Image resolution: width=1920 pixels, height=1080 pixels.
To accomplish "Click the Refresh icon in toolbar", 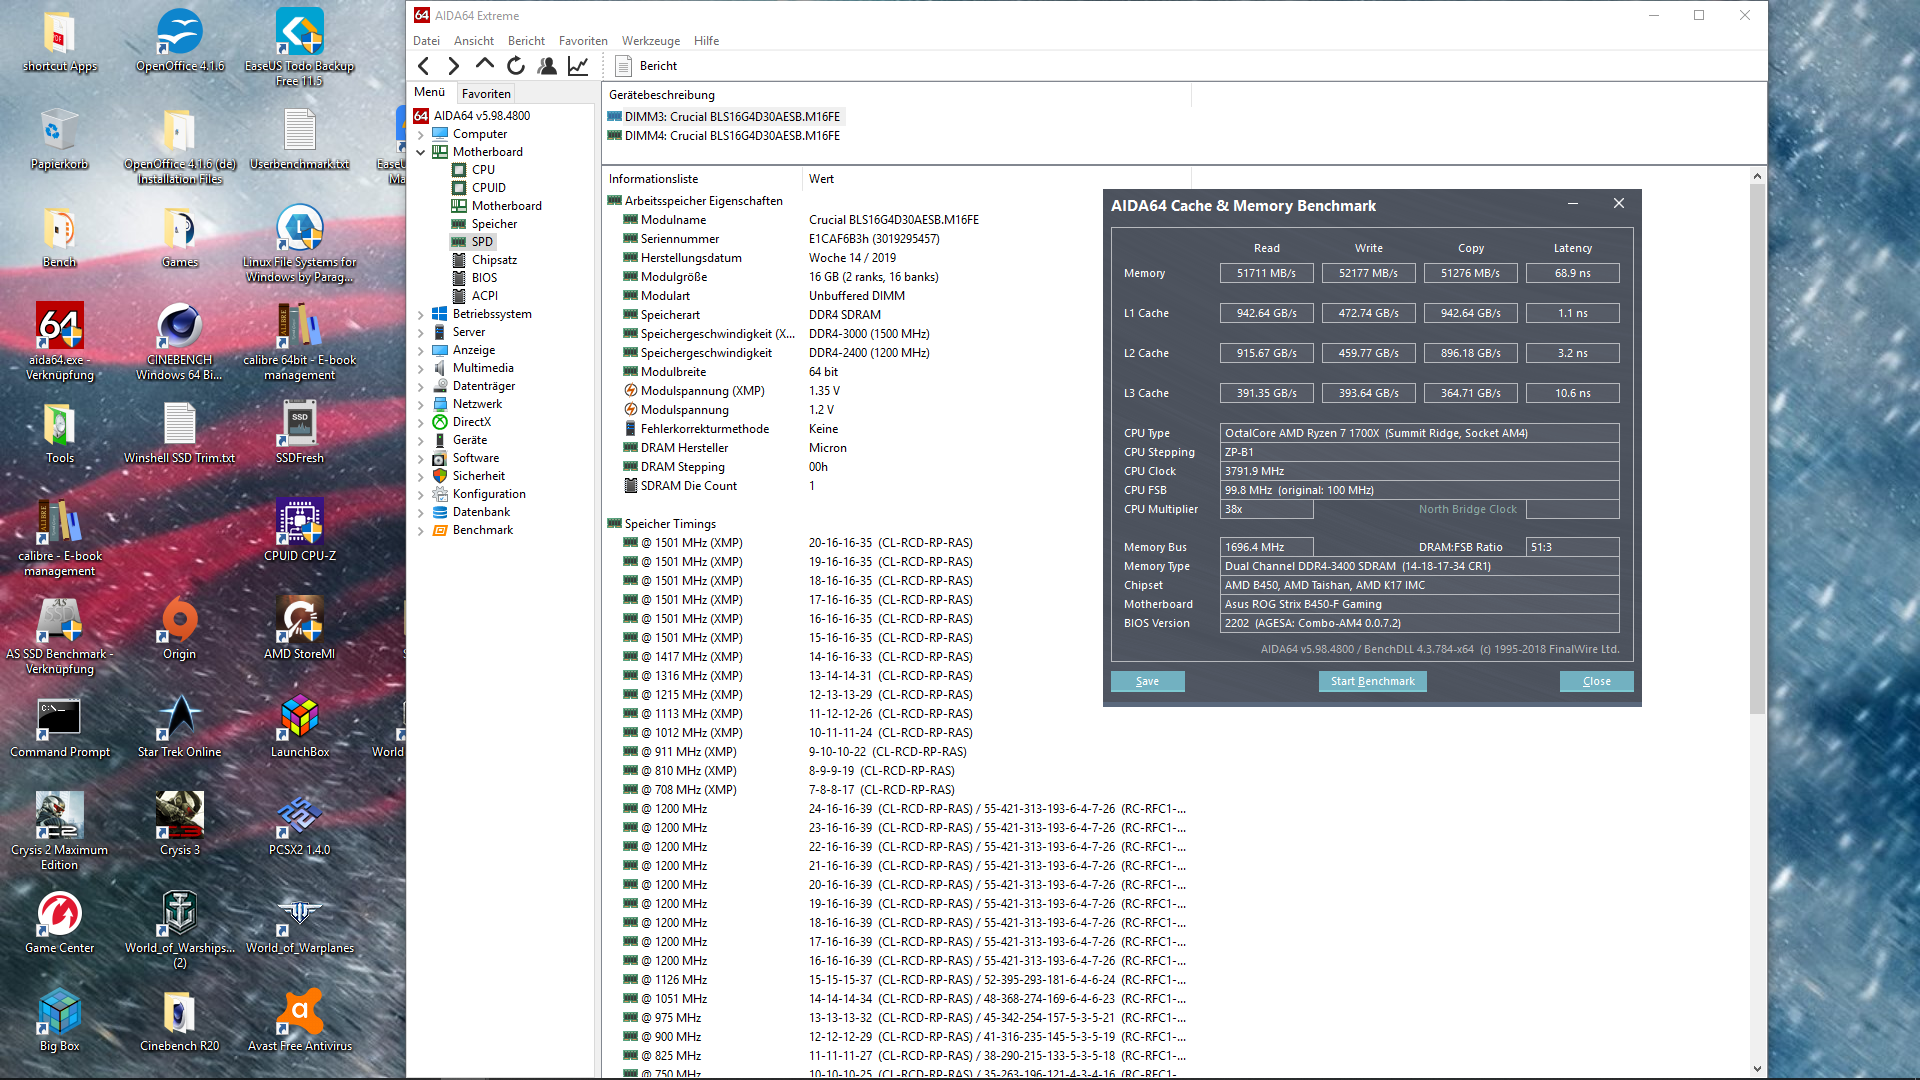I will 516,66.
